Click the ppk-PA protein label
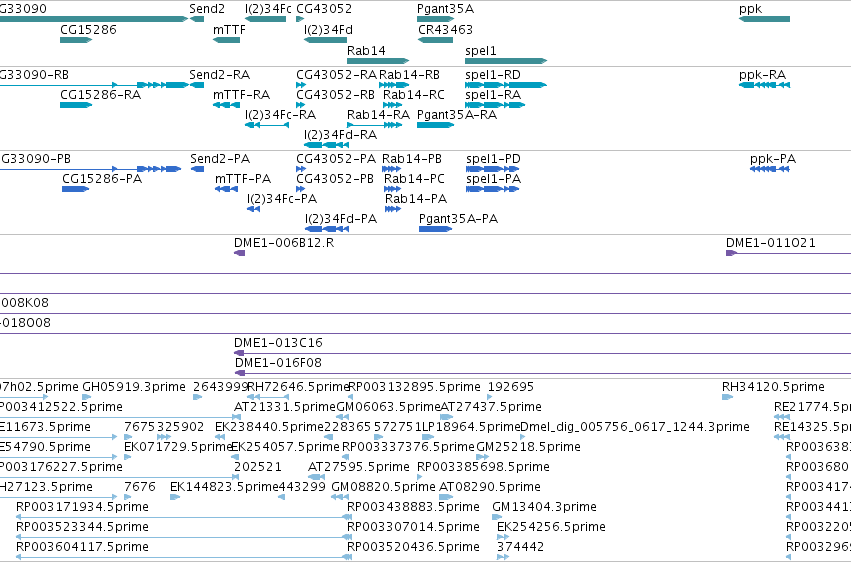This screenshot has height=562, width=851. pos(773,159)
